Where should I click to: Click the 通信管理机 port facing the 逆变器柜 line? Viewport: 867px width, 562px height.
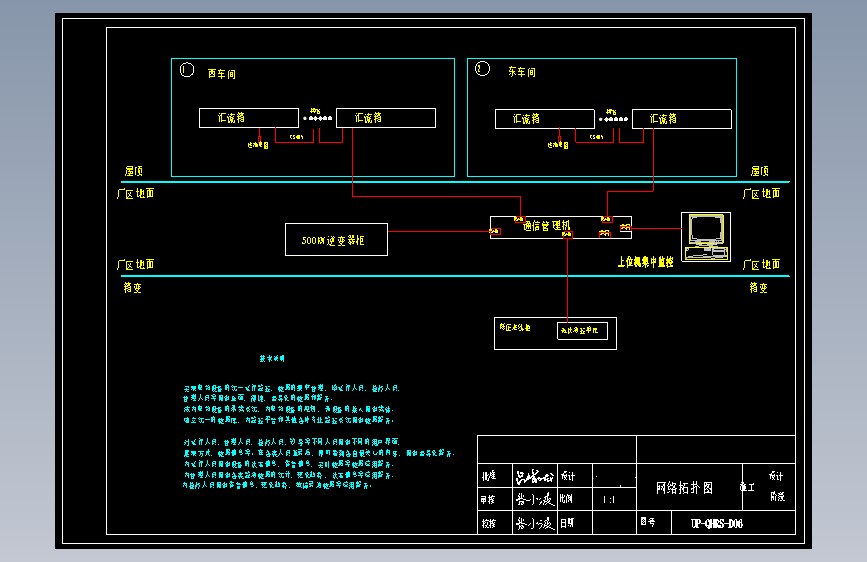pos(495,231)
